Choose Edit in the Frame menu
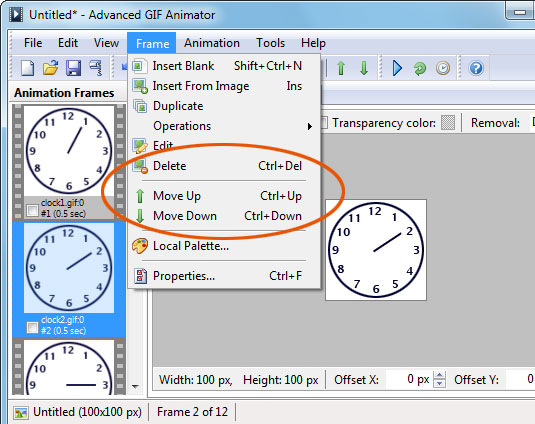 click(x=225, y=146)
